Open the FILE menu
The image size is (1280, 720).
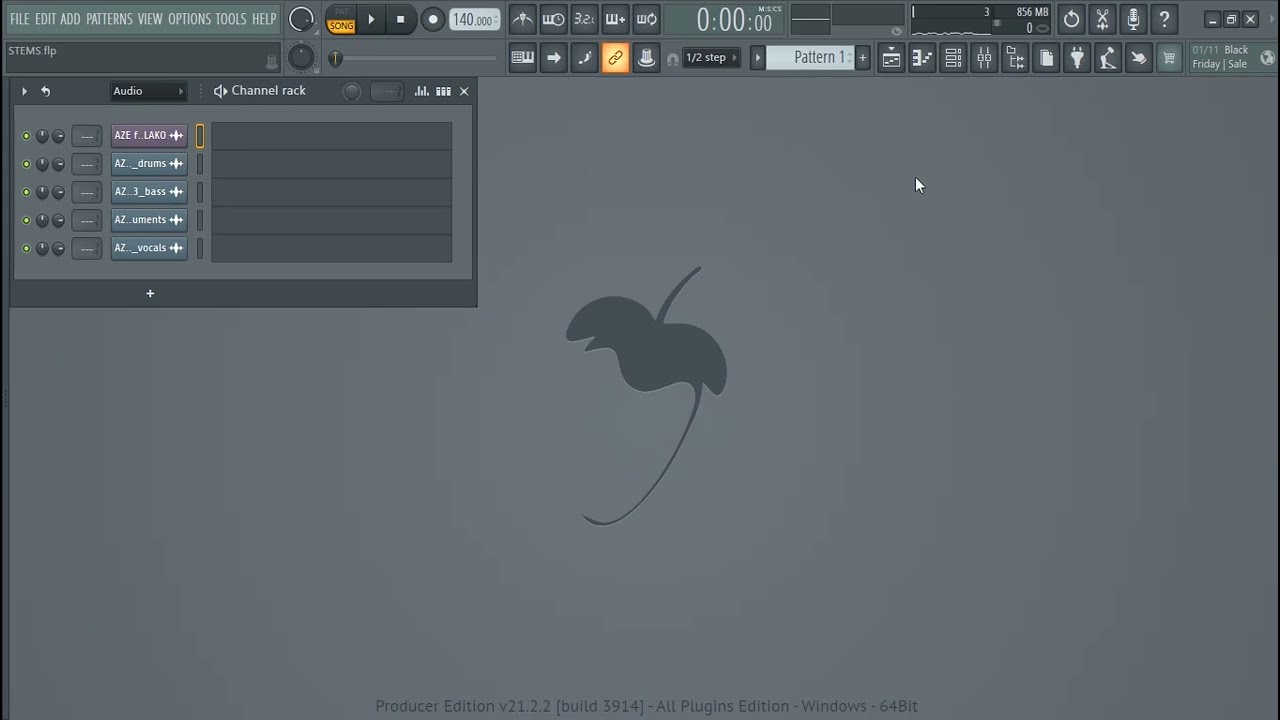pyautogui.click(x=20, y=19)
